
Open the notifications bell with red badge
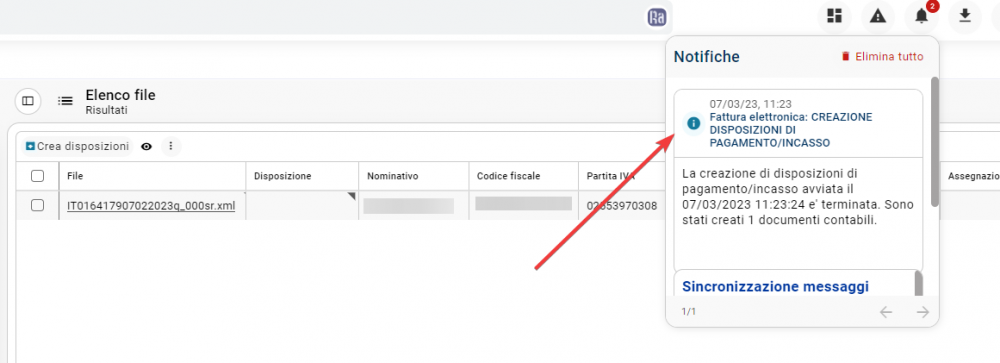[x=922, y=17]
